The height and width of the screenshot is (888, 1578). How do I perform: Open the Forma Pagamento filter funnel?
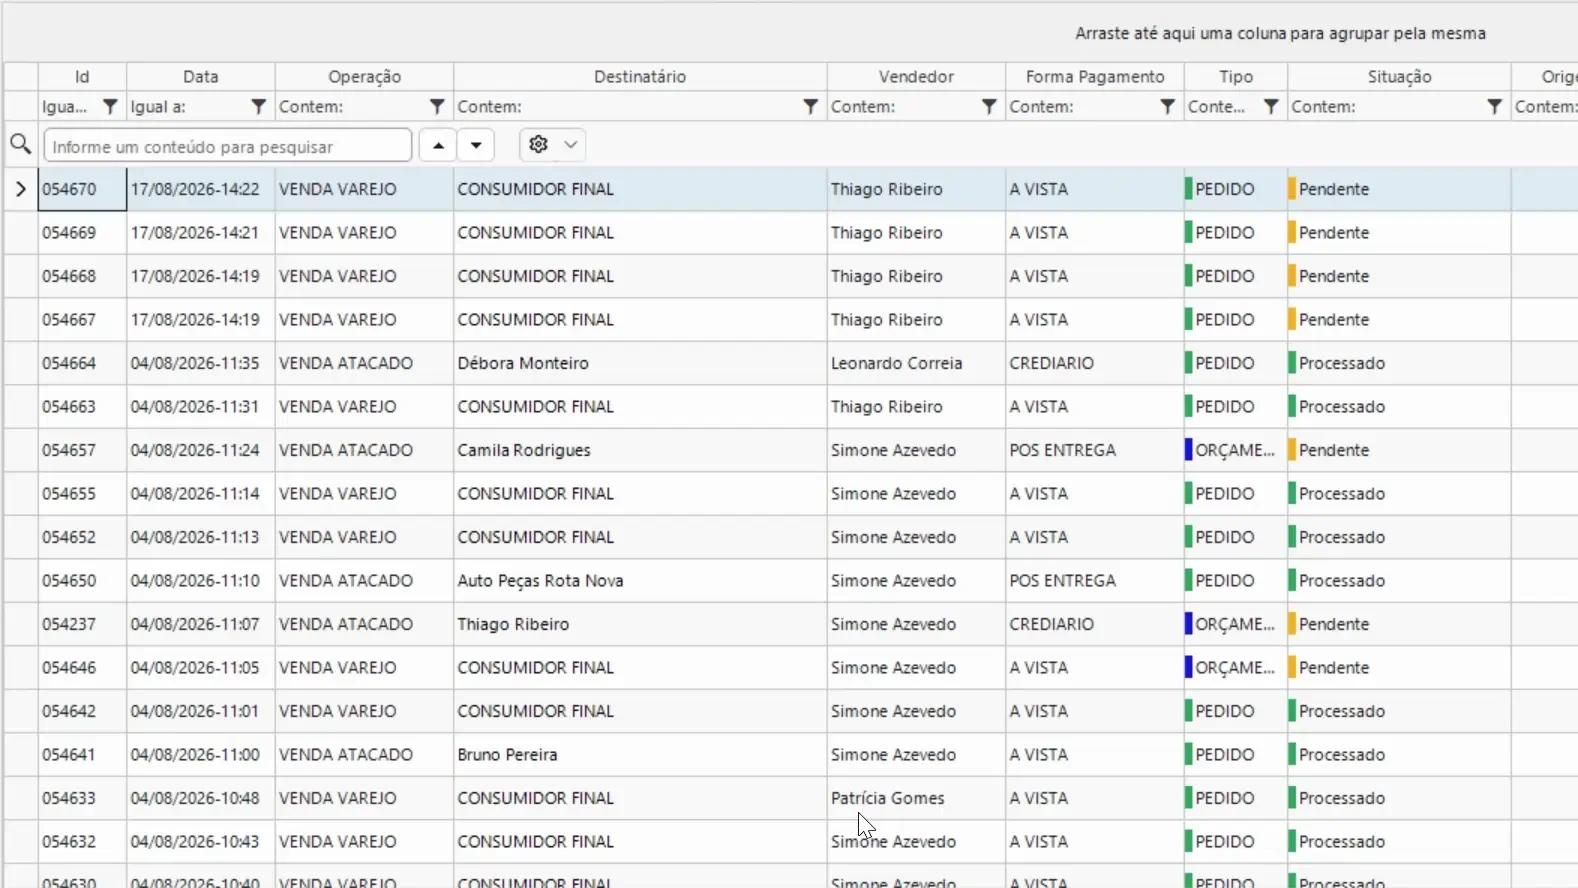point(1167,107)
